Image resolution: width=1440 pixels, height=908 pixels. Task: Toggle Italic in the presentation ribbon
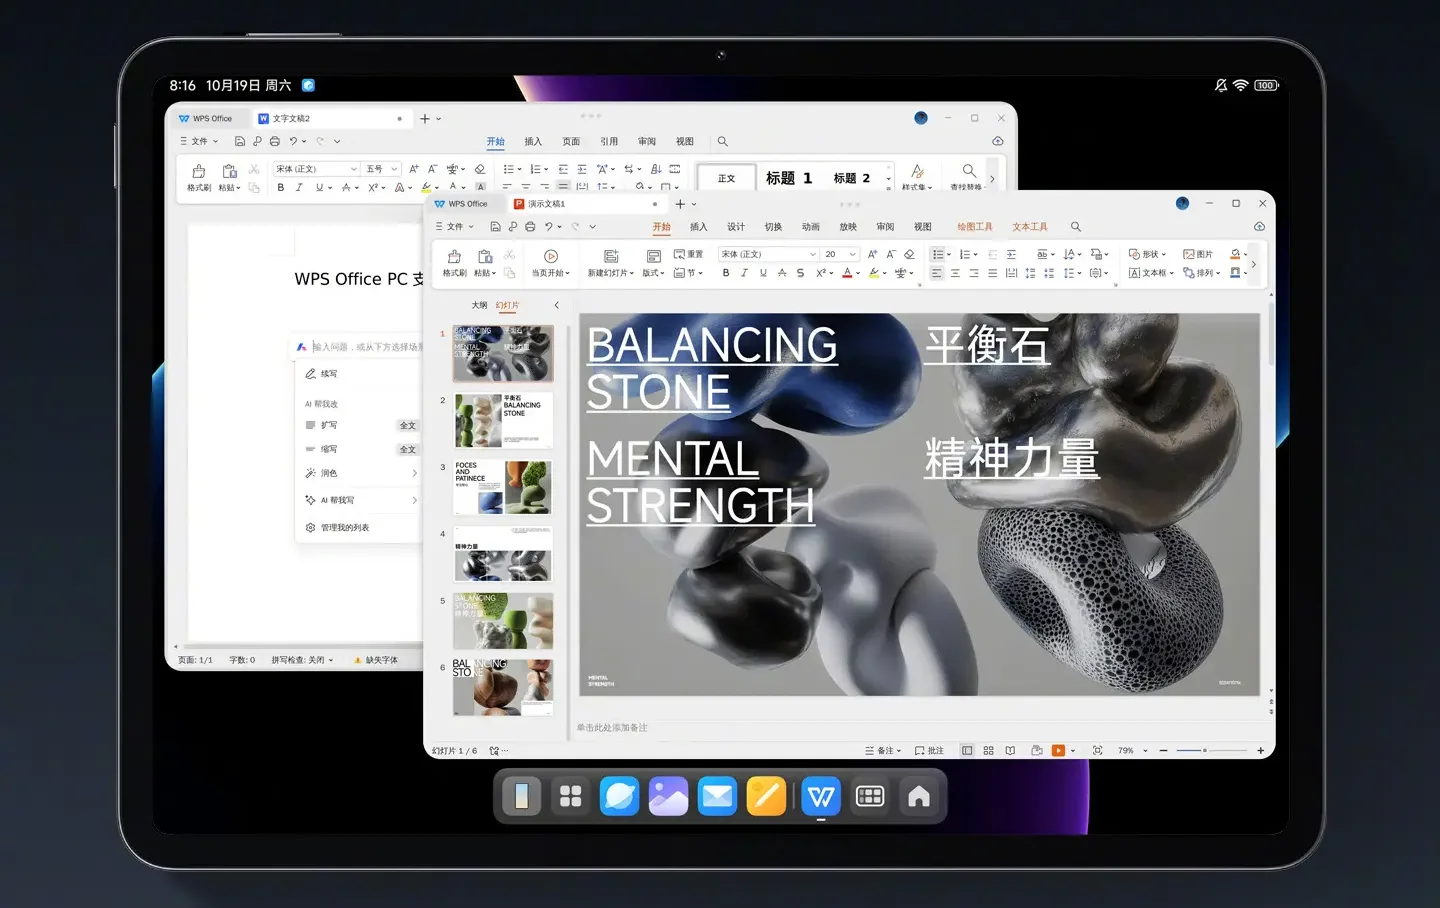pos(744,273)
